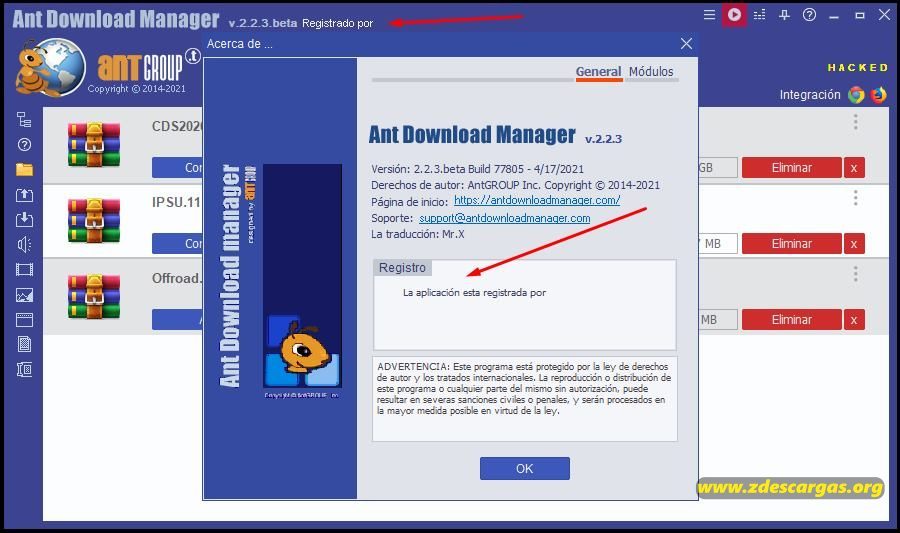Click the GB size field on first row
900x533 pixels.
click(718, 168)
